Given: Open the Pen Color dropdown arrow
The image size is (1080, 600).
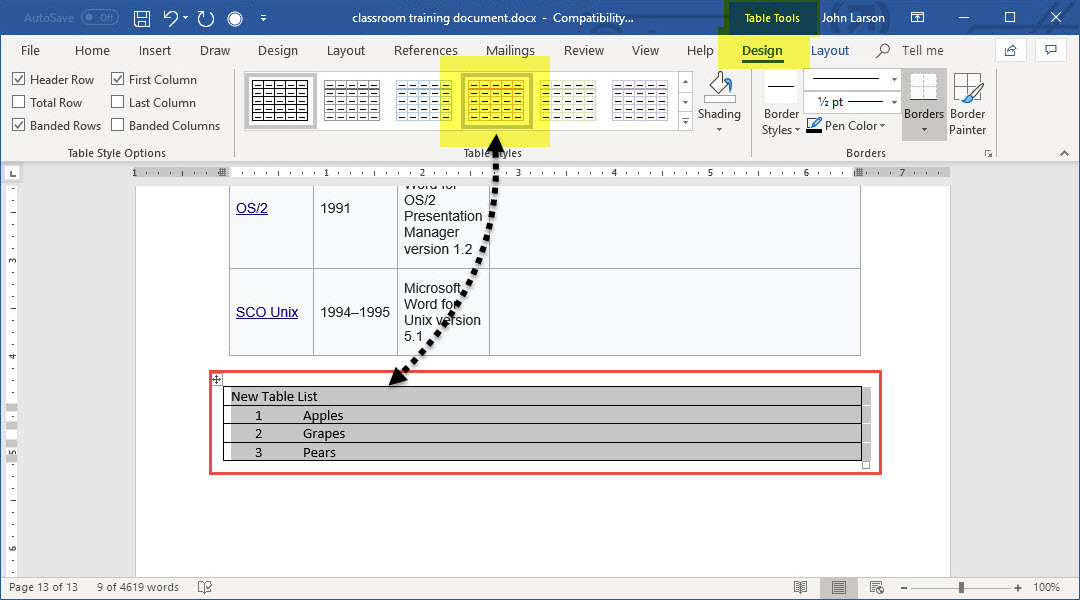Looking at the screenshot, I should [883, 126].
